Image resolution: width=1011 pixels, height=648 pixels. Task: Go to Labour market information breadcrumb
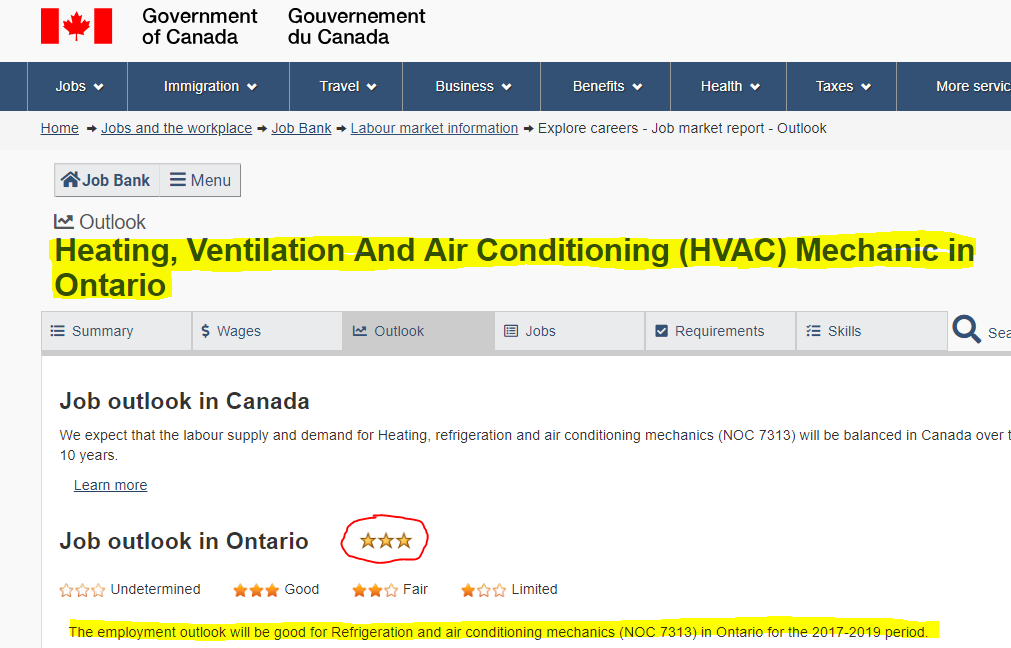tap(435, 128)
